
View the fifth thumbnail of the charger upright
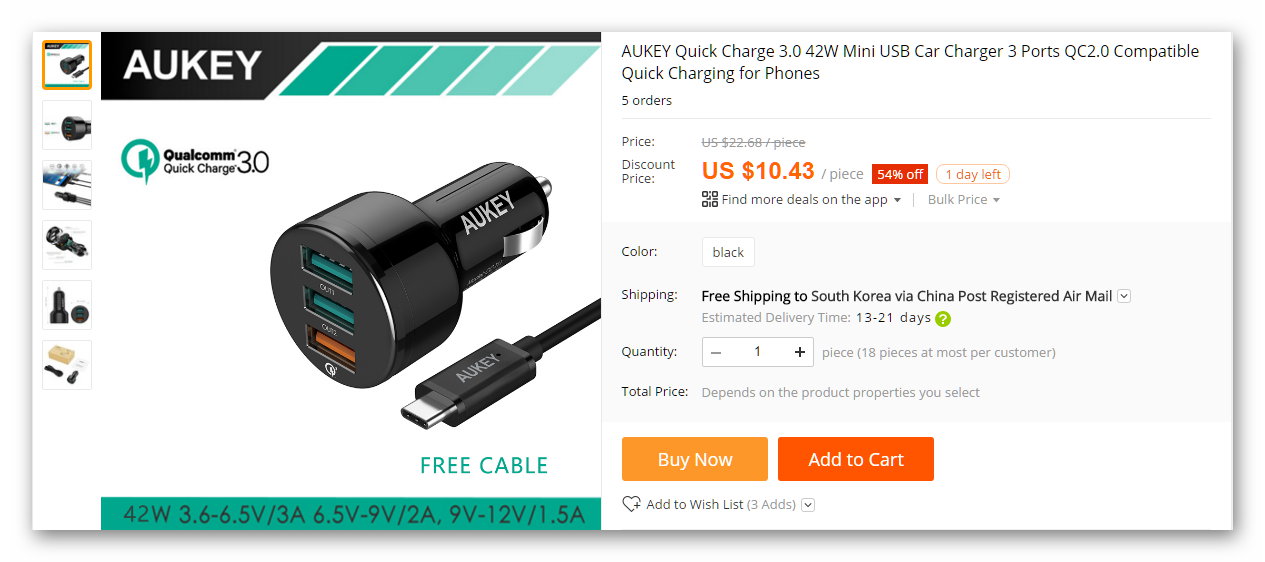(x=67, y=305)
